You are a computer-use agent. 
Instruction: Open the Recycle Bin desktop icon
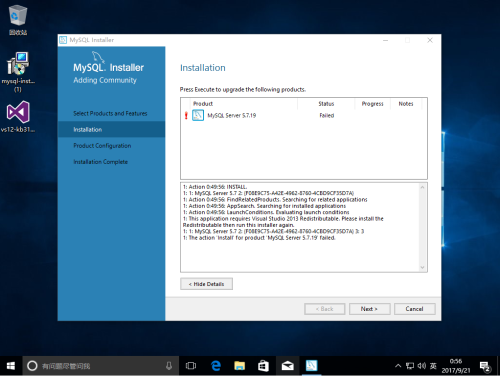[x=18, y=20]
